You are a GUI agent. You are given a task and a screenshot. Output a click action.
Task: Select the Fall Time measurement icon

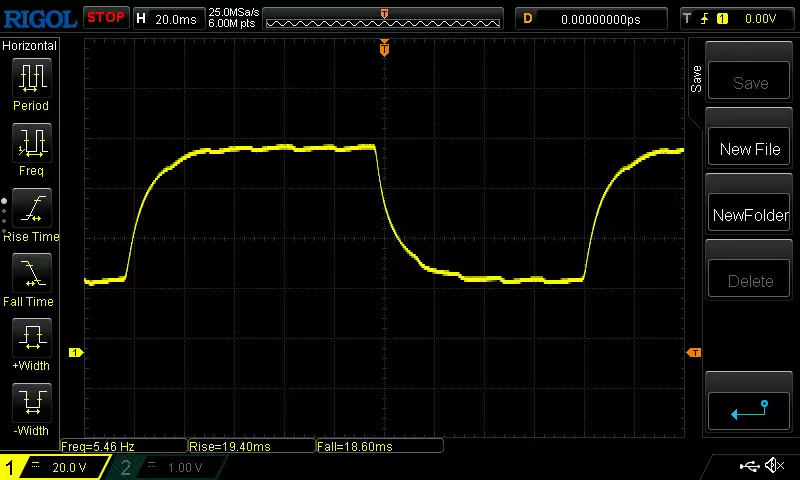click(31, 274)
